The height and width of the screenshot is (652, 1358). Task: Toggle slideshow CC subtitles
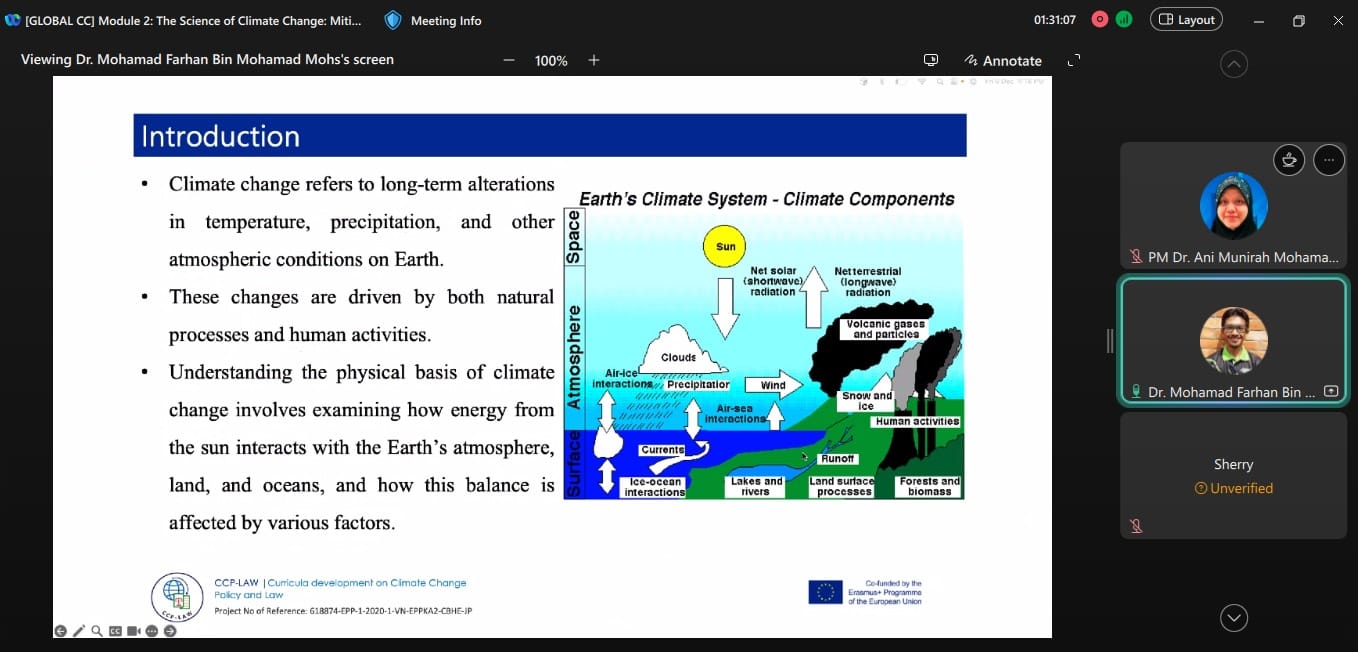pyautogui.click(x=115, y=631)
